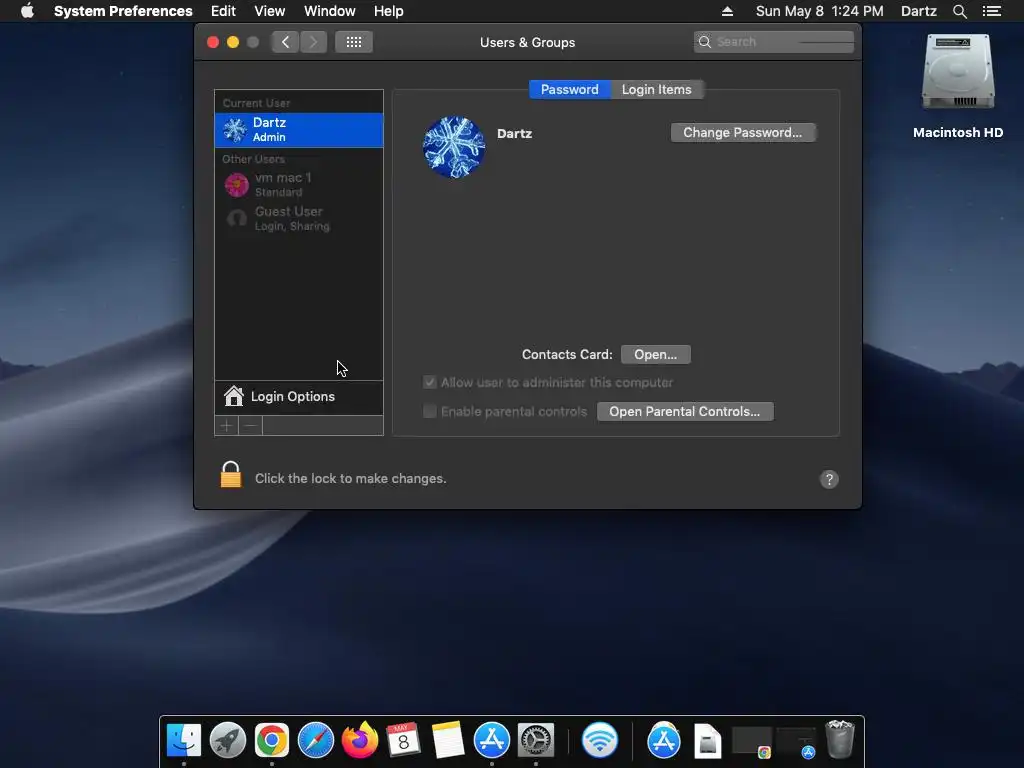The image size is (1024, 768).
Task: Open the Macintosh HD desktop drive
Action: coord(957,86)
